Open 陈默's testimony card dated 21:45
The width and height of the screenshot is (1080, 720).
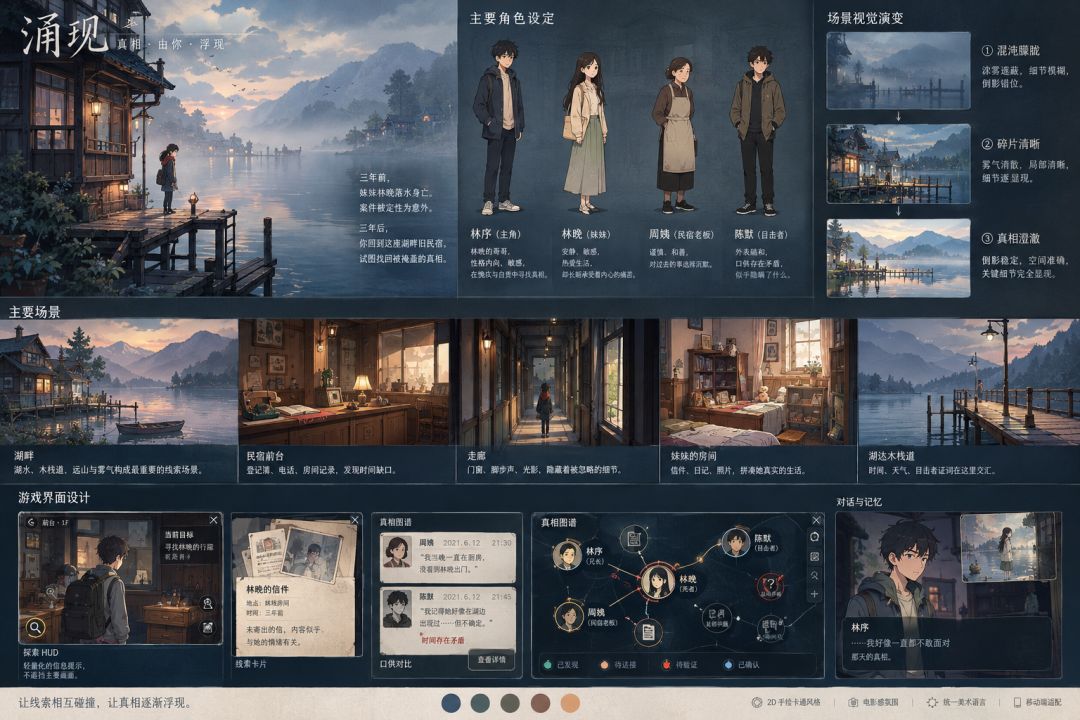click(447, 619)
